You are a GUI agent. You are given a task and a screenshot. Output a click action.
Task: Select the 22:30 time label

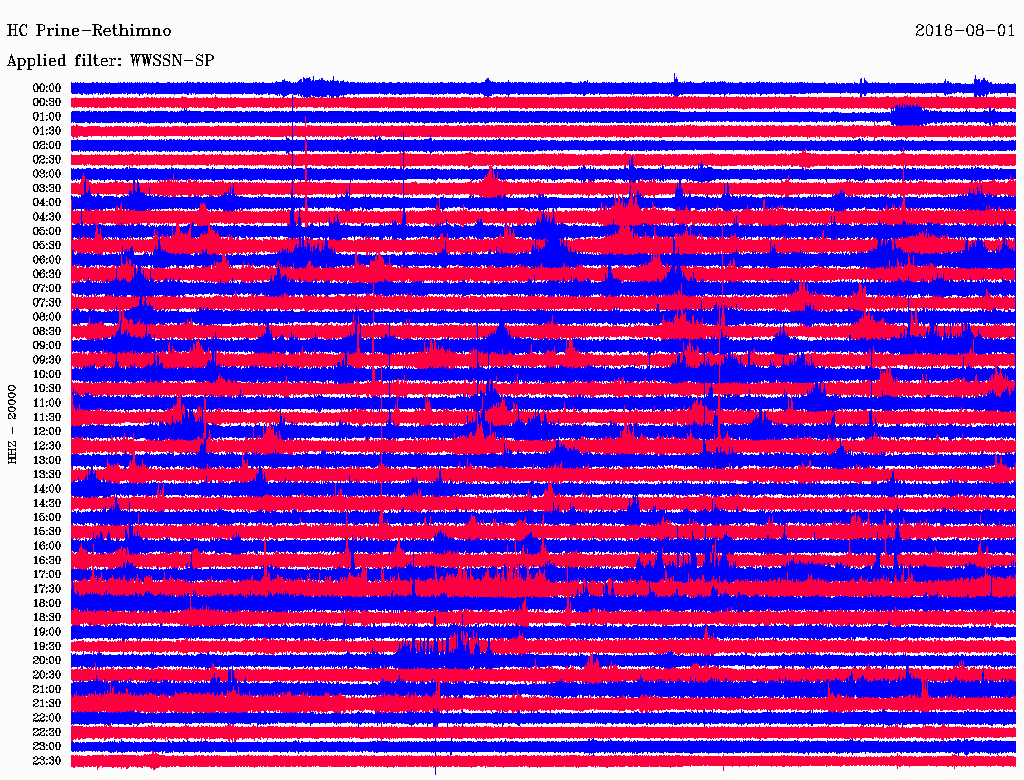(x=46, y=732)
